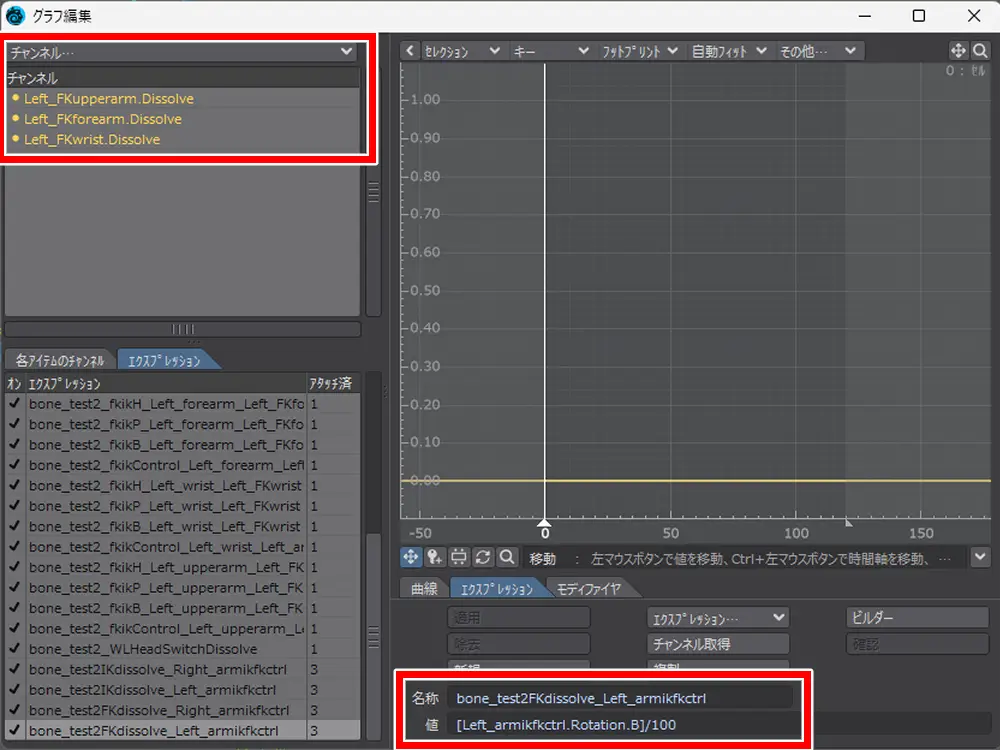This screenshot has height=750, width=1000.
Task: Click the 値 expression input field
Action: click(622, 725)
